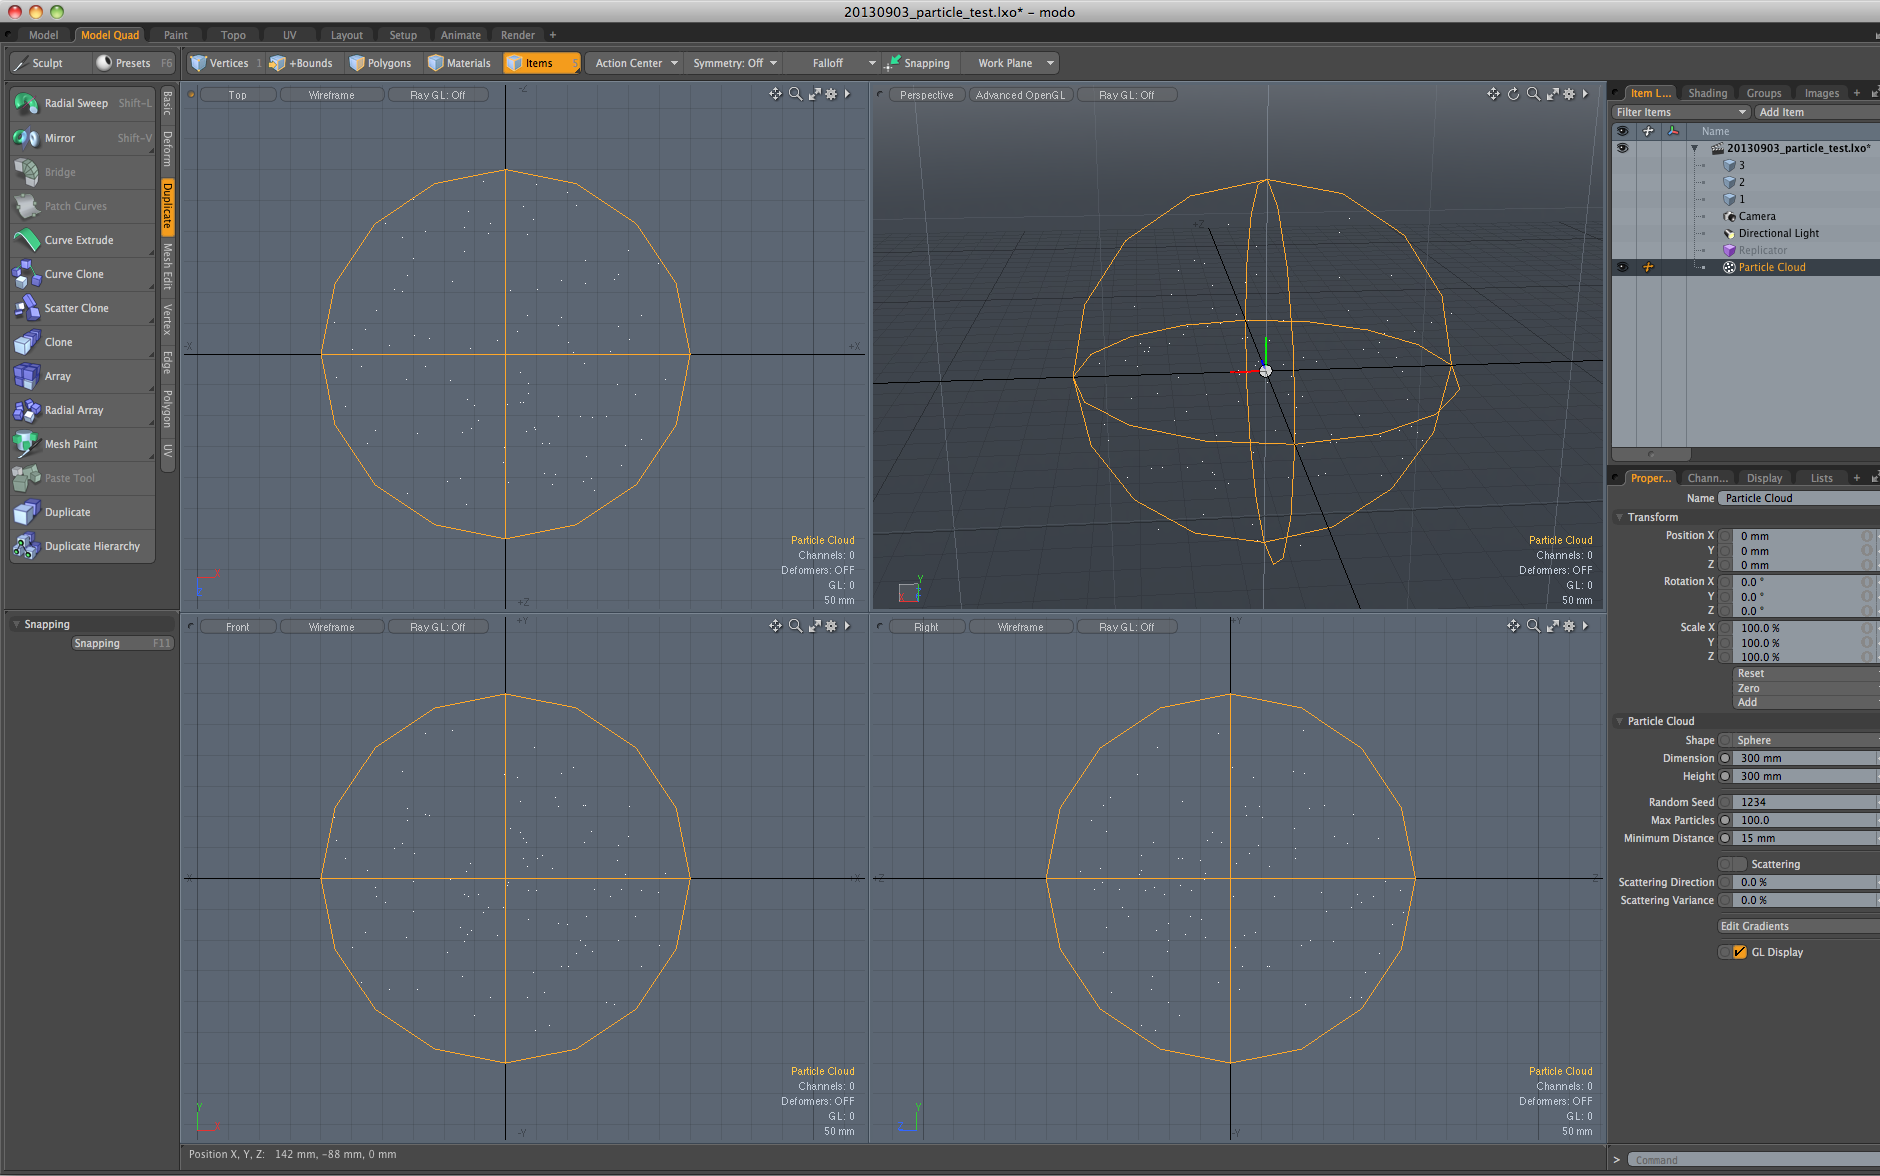Toggle Snapping in the top toolbar
This screenshot has width=1880, height=1176.
tap(918, 63)
